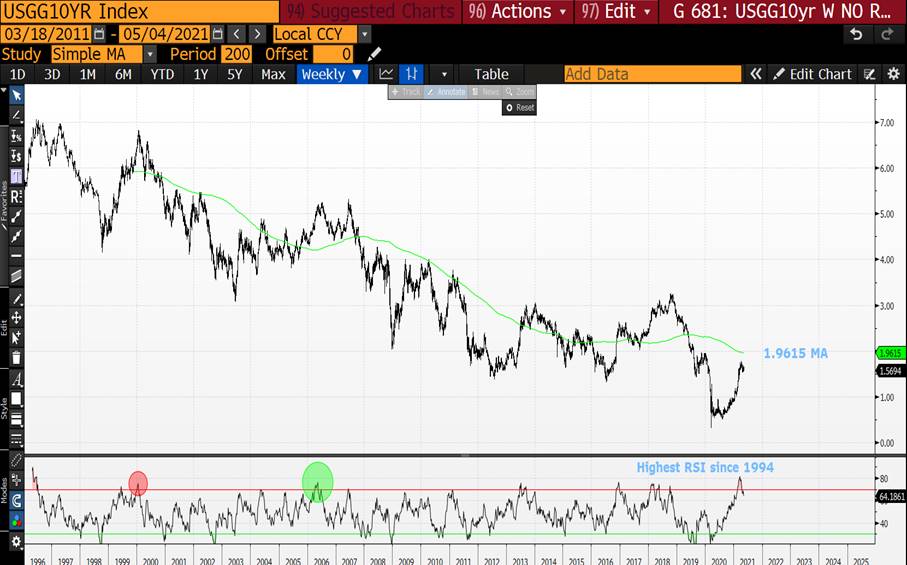The height and width of the screenshot is (565, 907).
Task: Select the three-point line tool
Action: click(x=16, y=236)
